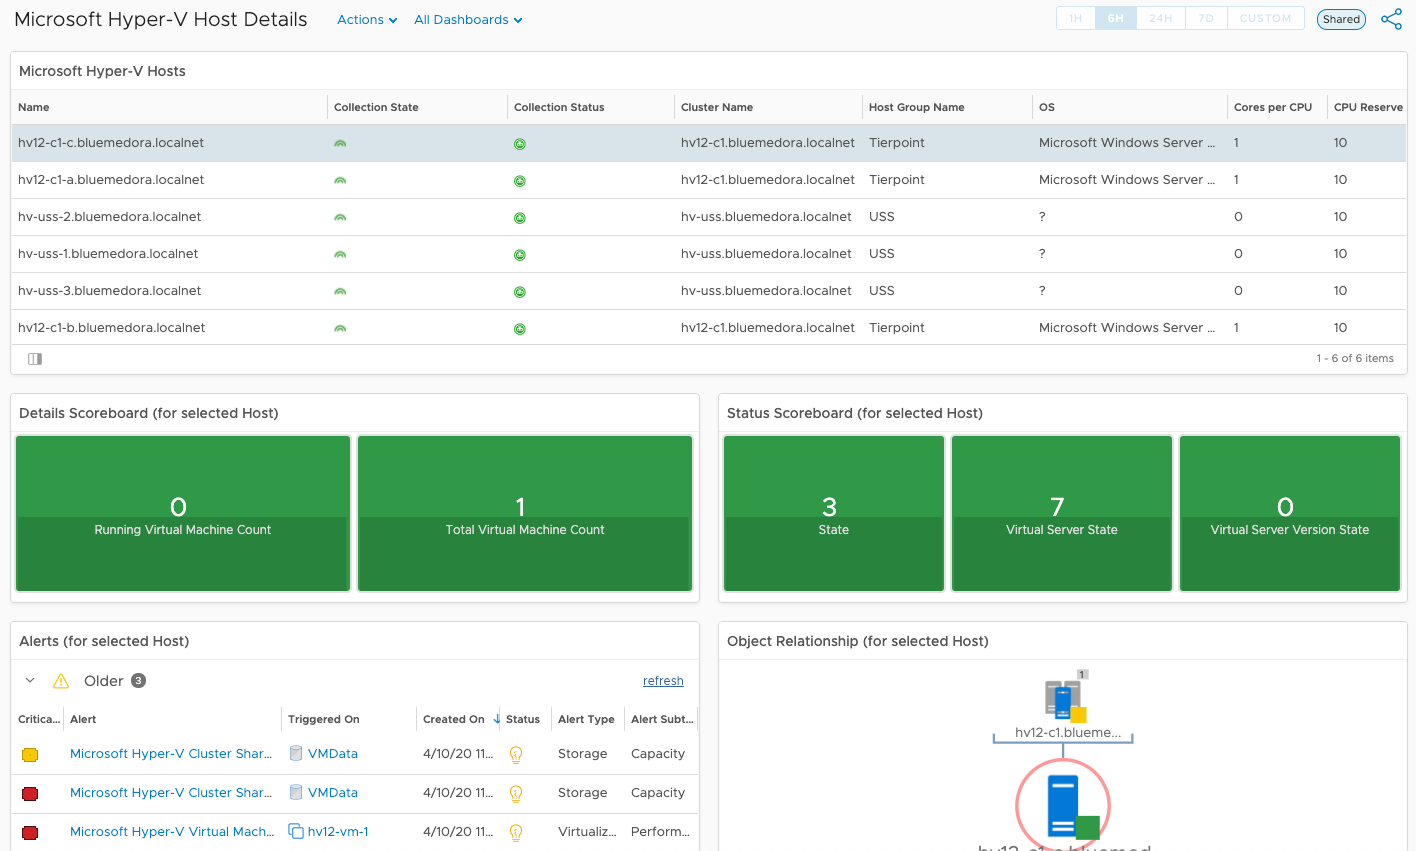Select the 24H time range
The width and height of the screenshot is (1416, 851).
(1160, 18)
